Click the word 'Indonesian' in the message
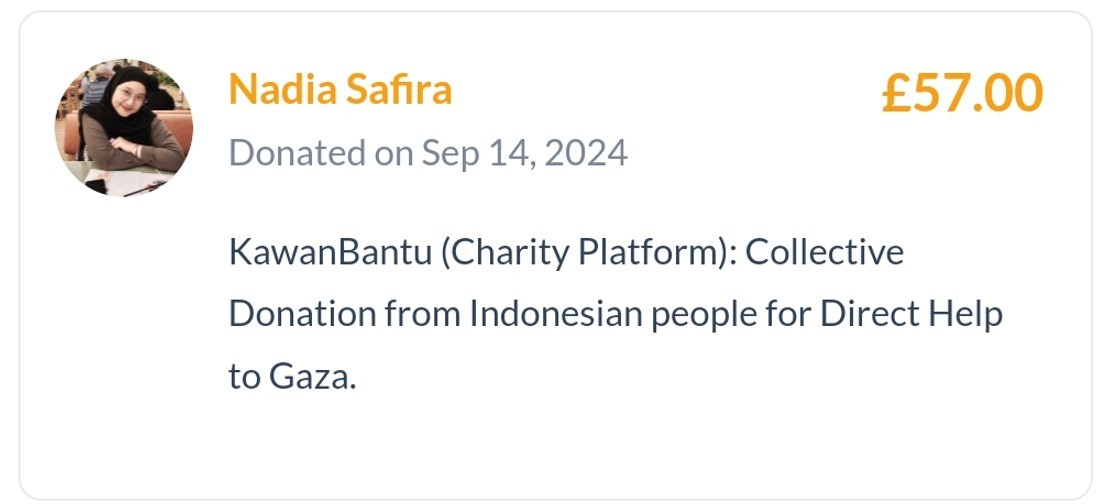Viewport: 1100px width, 504px height. (556, 315)
